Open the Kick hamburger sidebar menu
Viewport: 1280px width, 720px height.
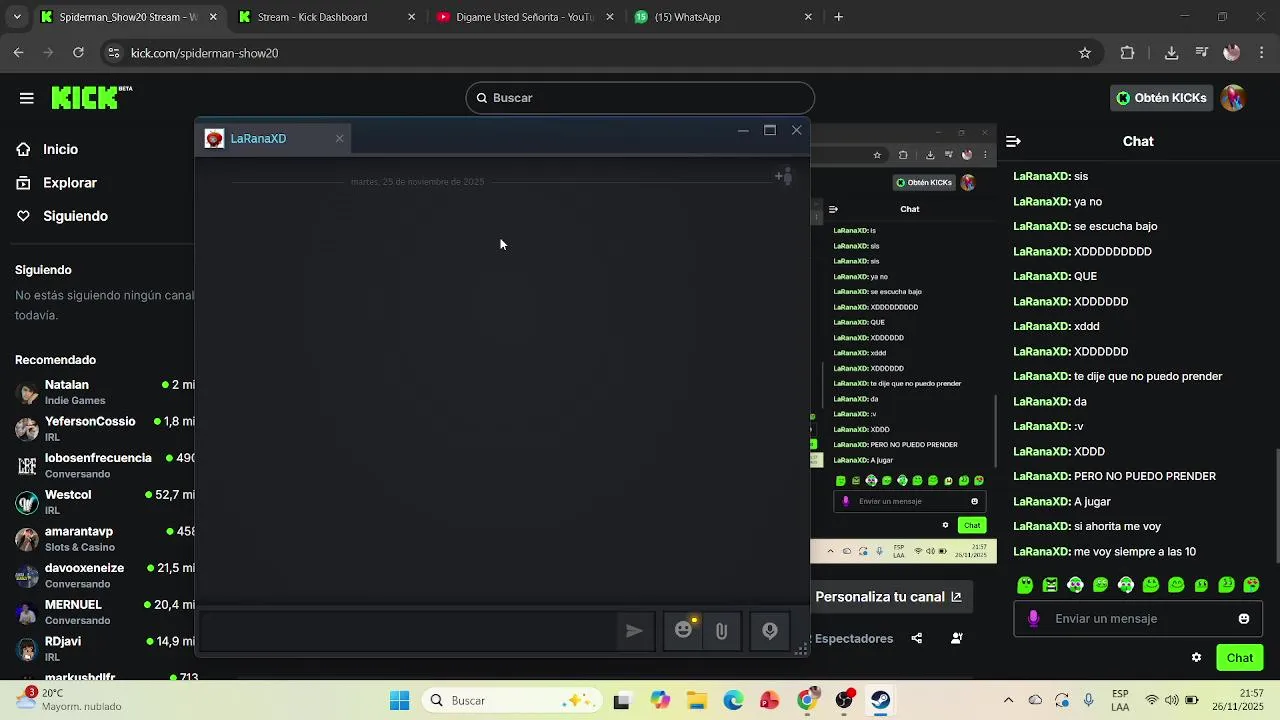(27, 98)
